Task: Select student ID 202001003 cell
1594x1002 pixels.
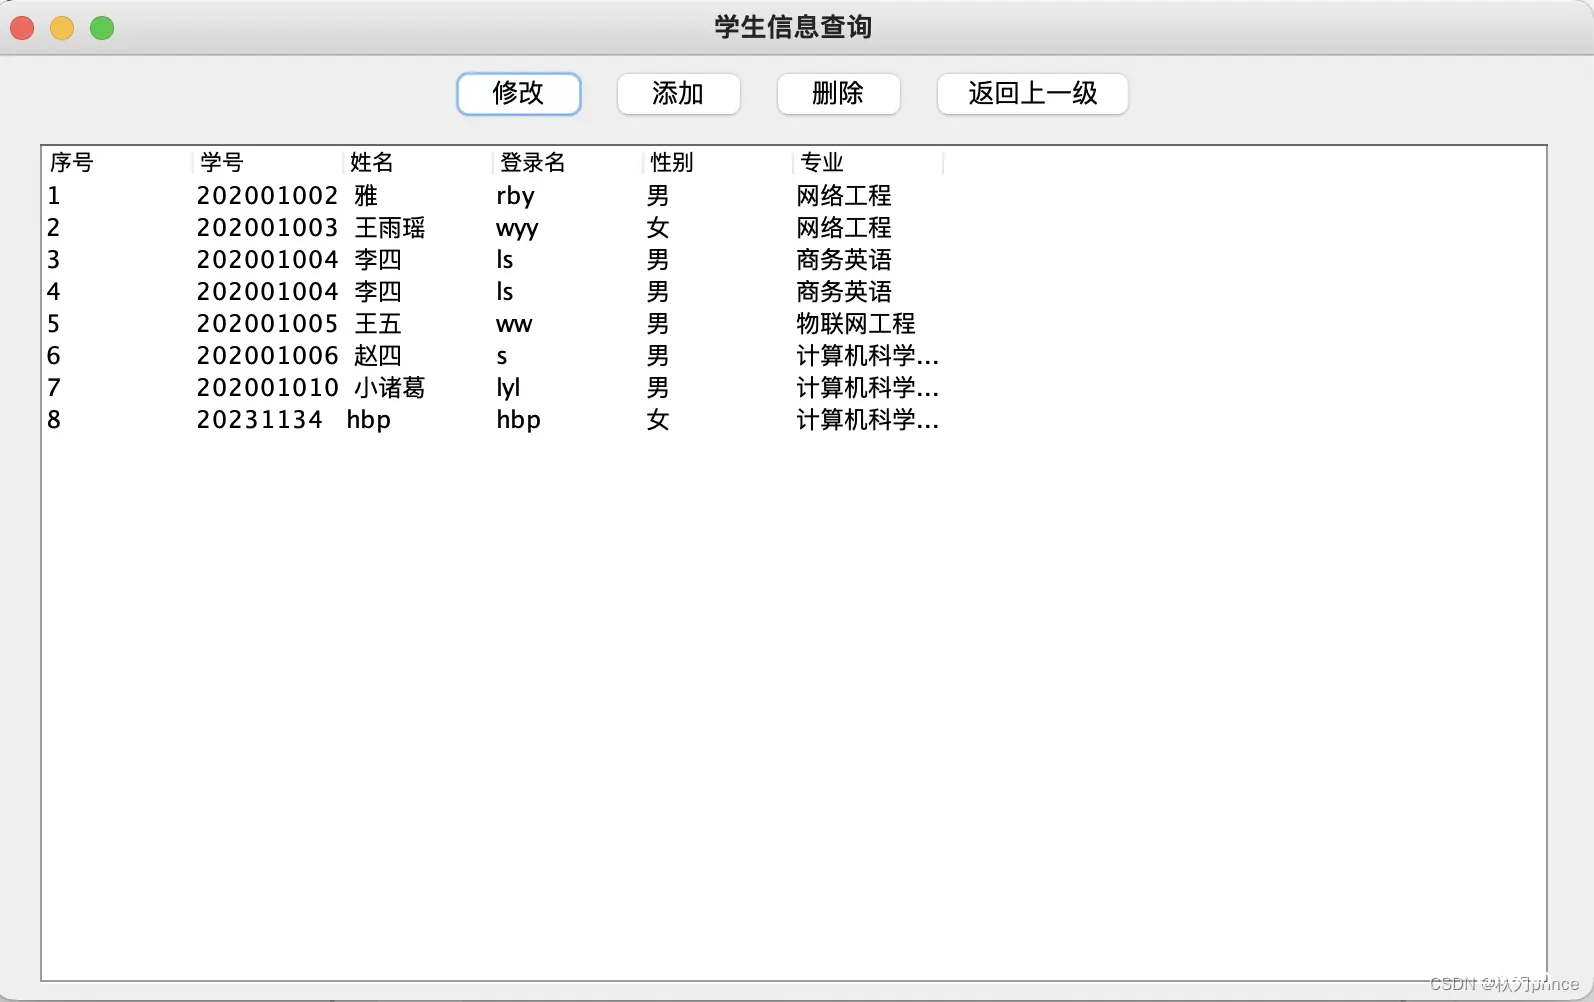Action: [267, 228]
